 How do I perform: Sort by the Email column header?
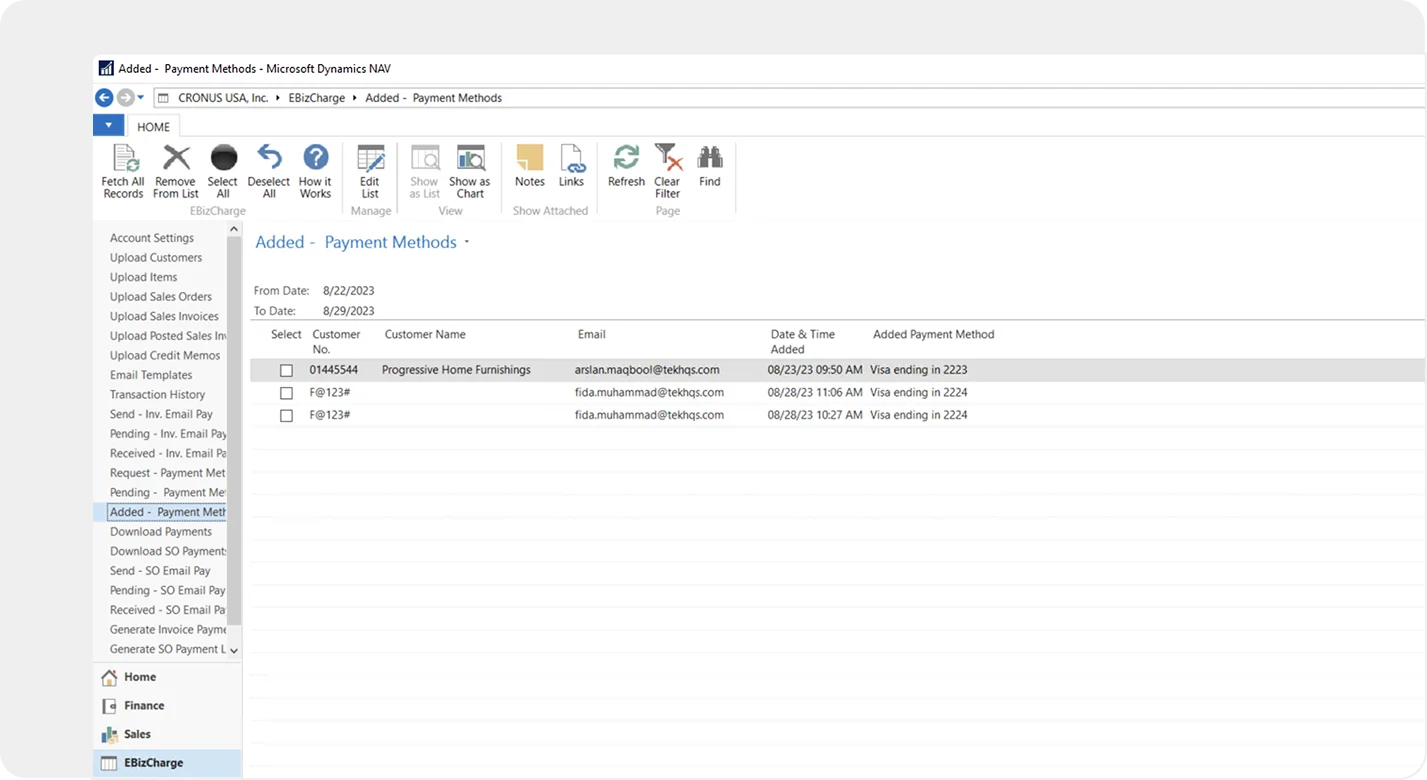[592, 335]
